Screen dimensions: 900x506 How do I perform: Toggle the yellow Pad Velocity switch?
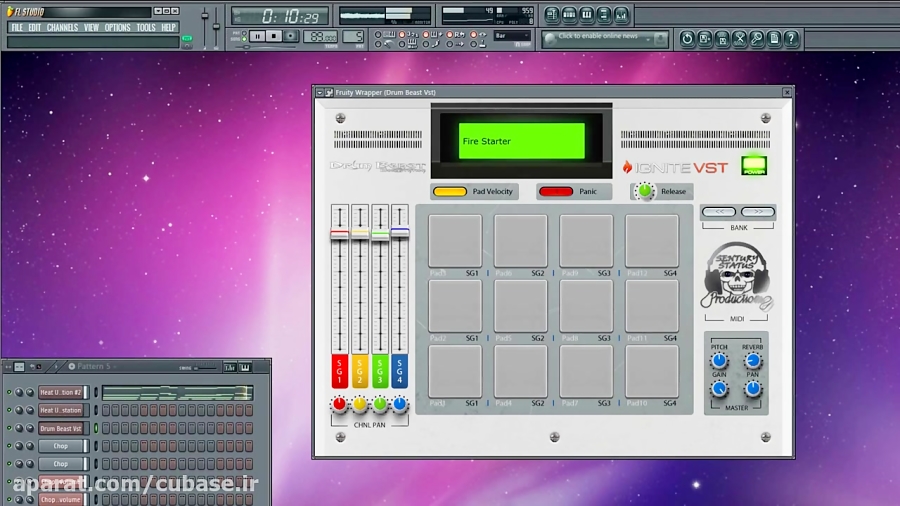450,192
